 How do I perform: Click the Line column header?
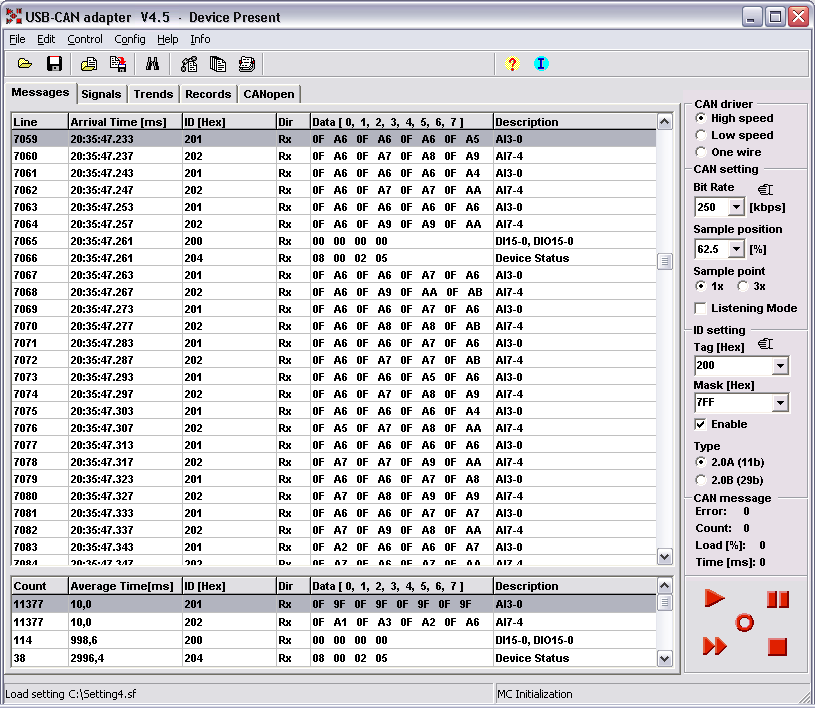(x=40, y=122)
